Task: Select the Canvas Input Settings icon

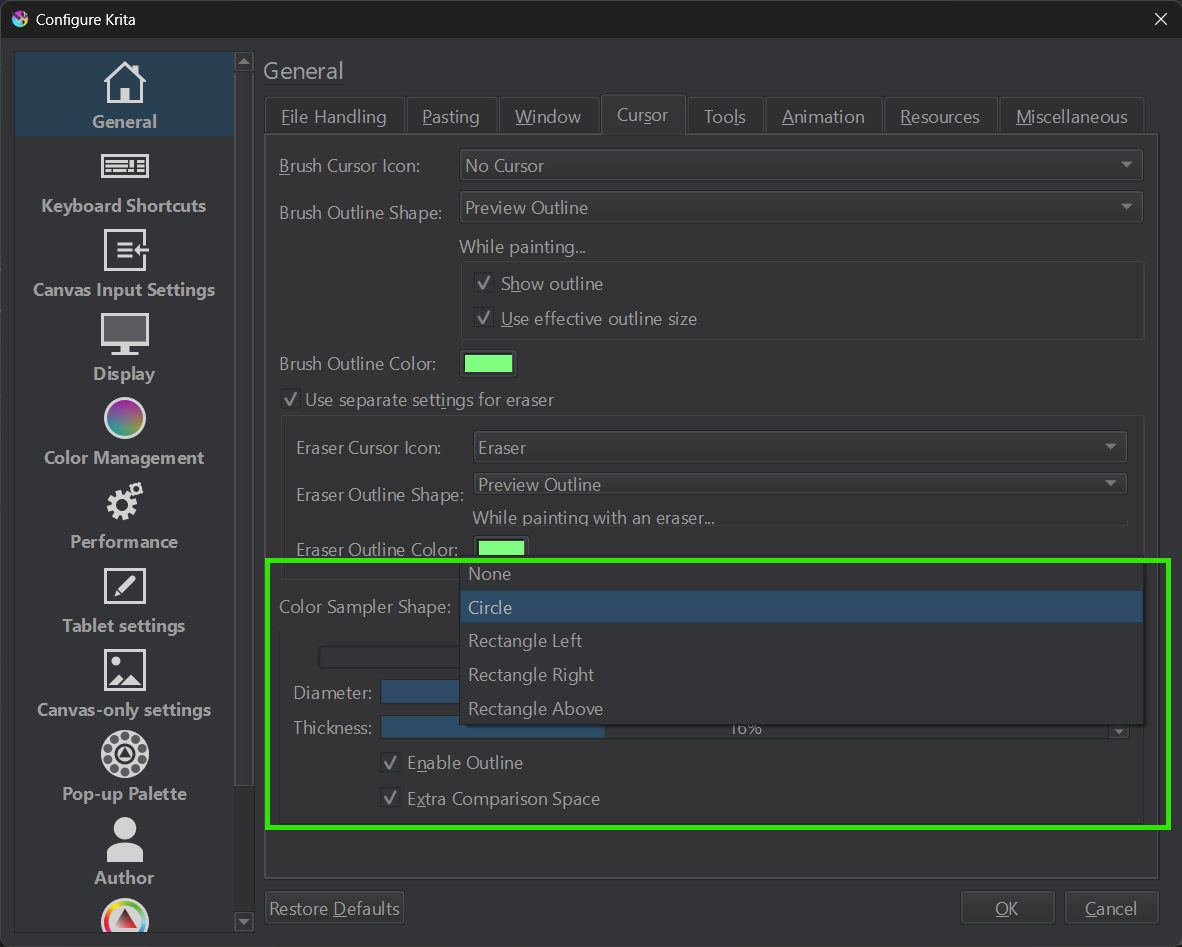Action: (124, 250)
